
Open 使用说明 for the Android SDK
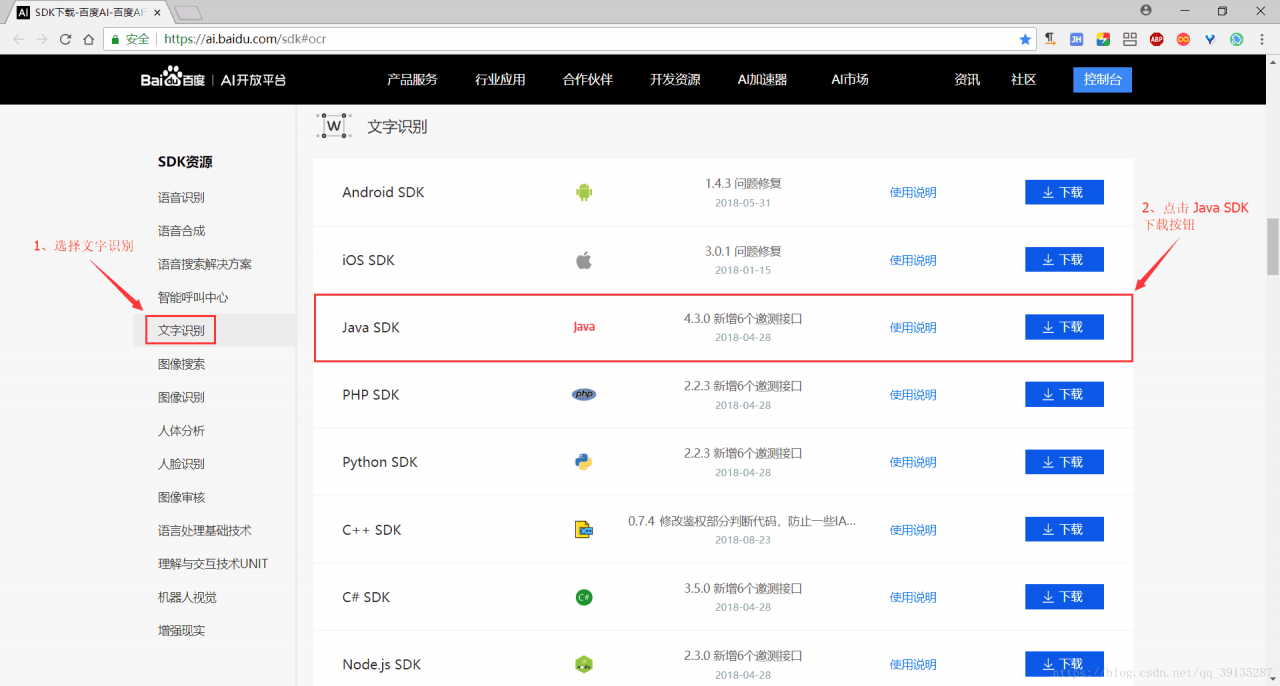(913, 193)
